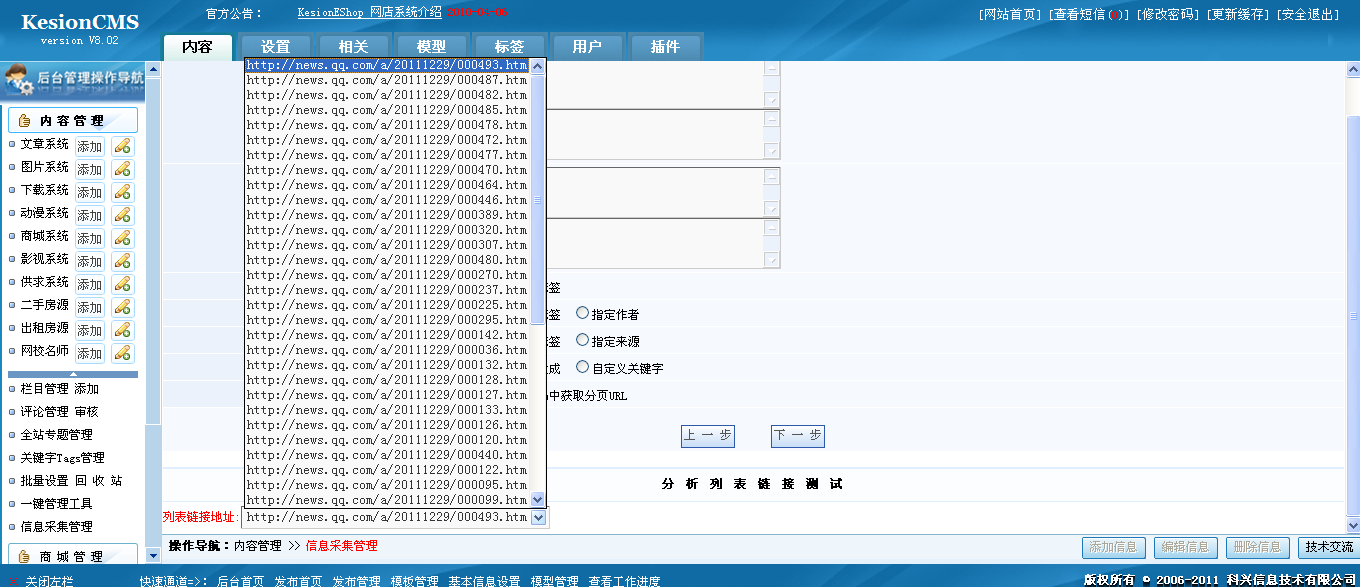Click the 更新缓存 link
This screenshot has width=1360, height=587.
[1238, 14]
